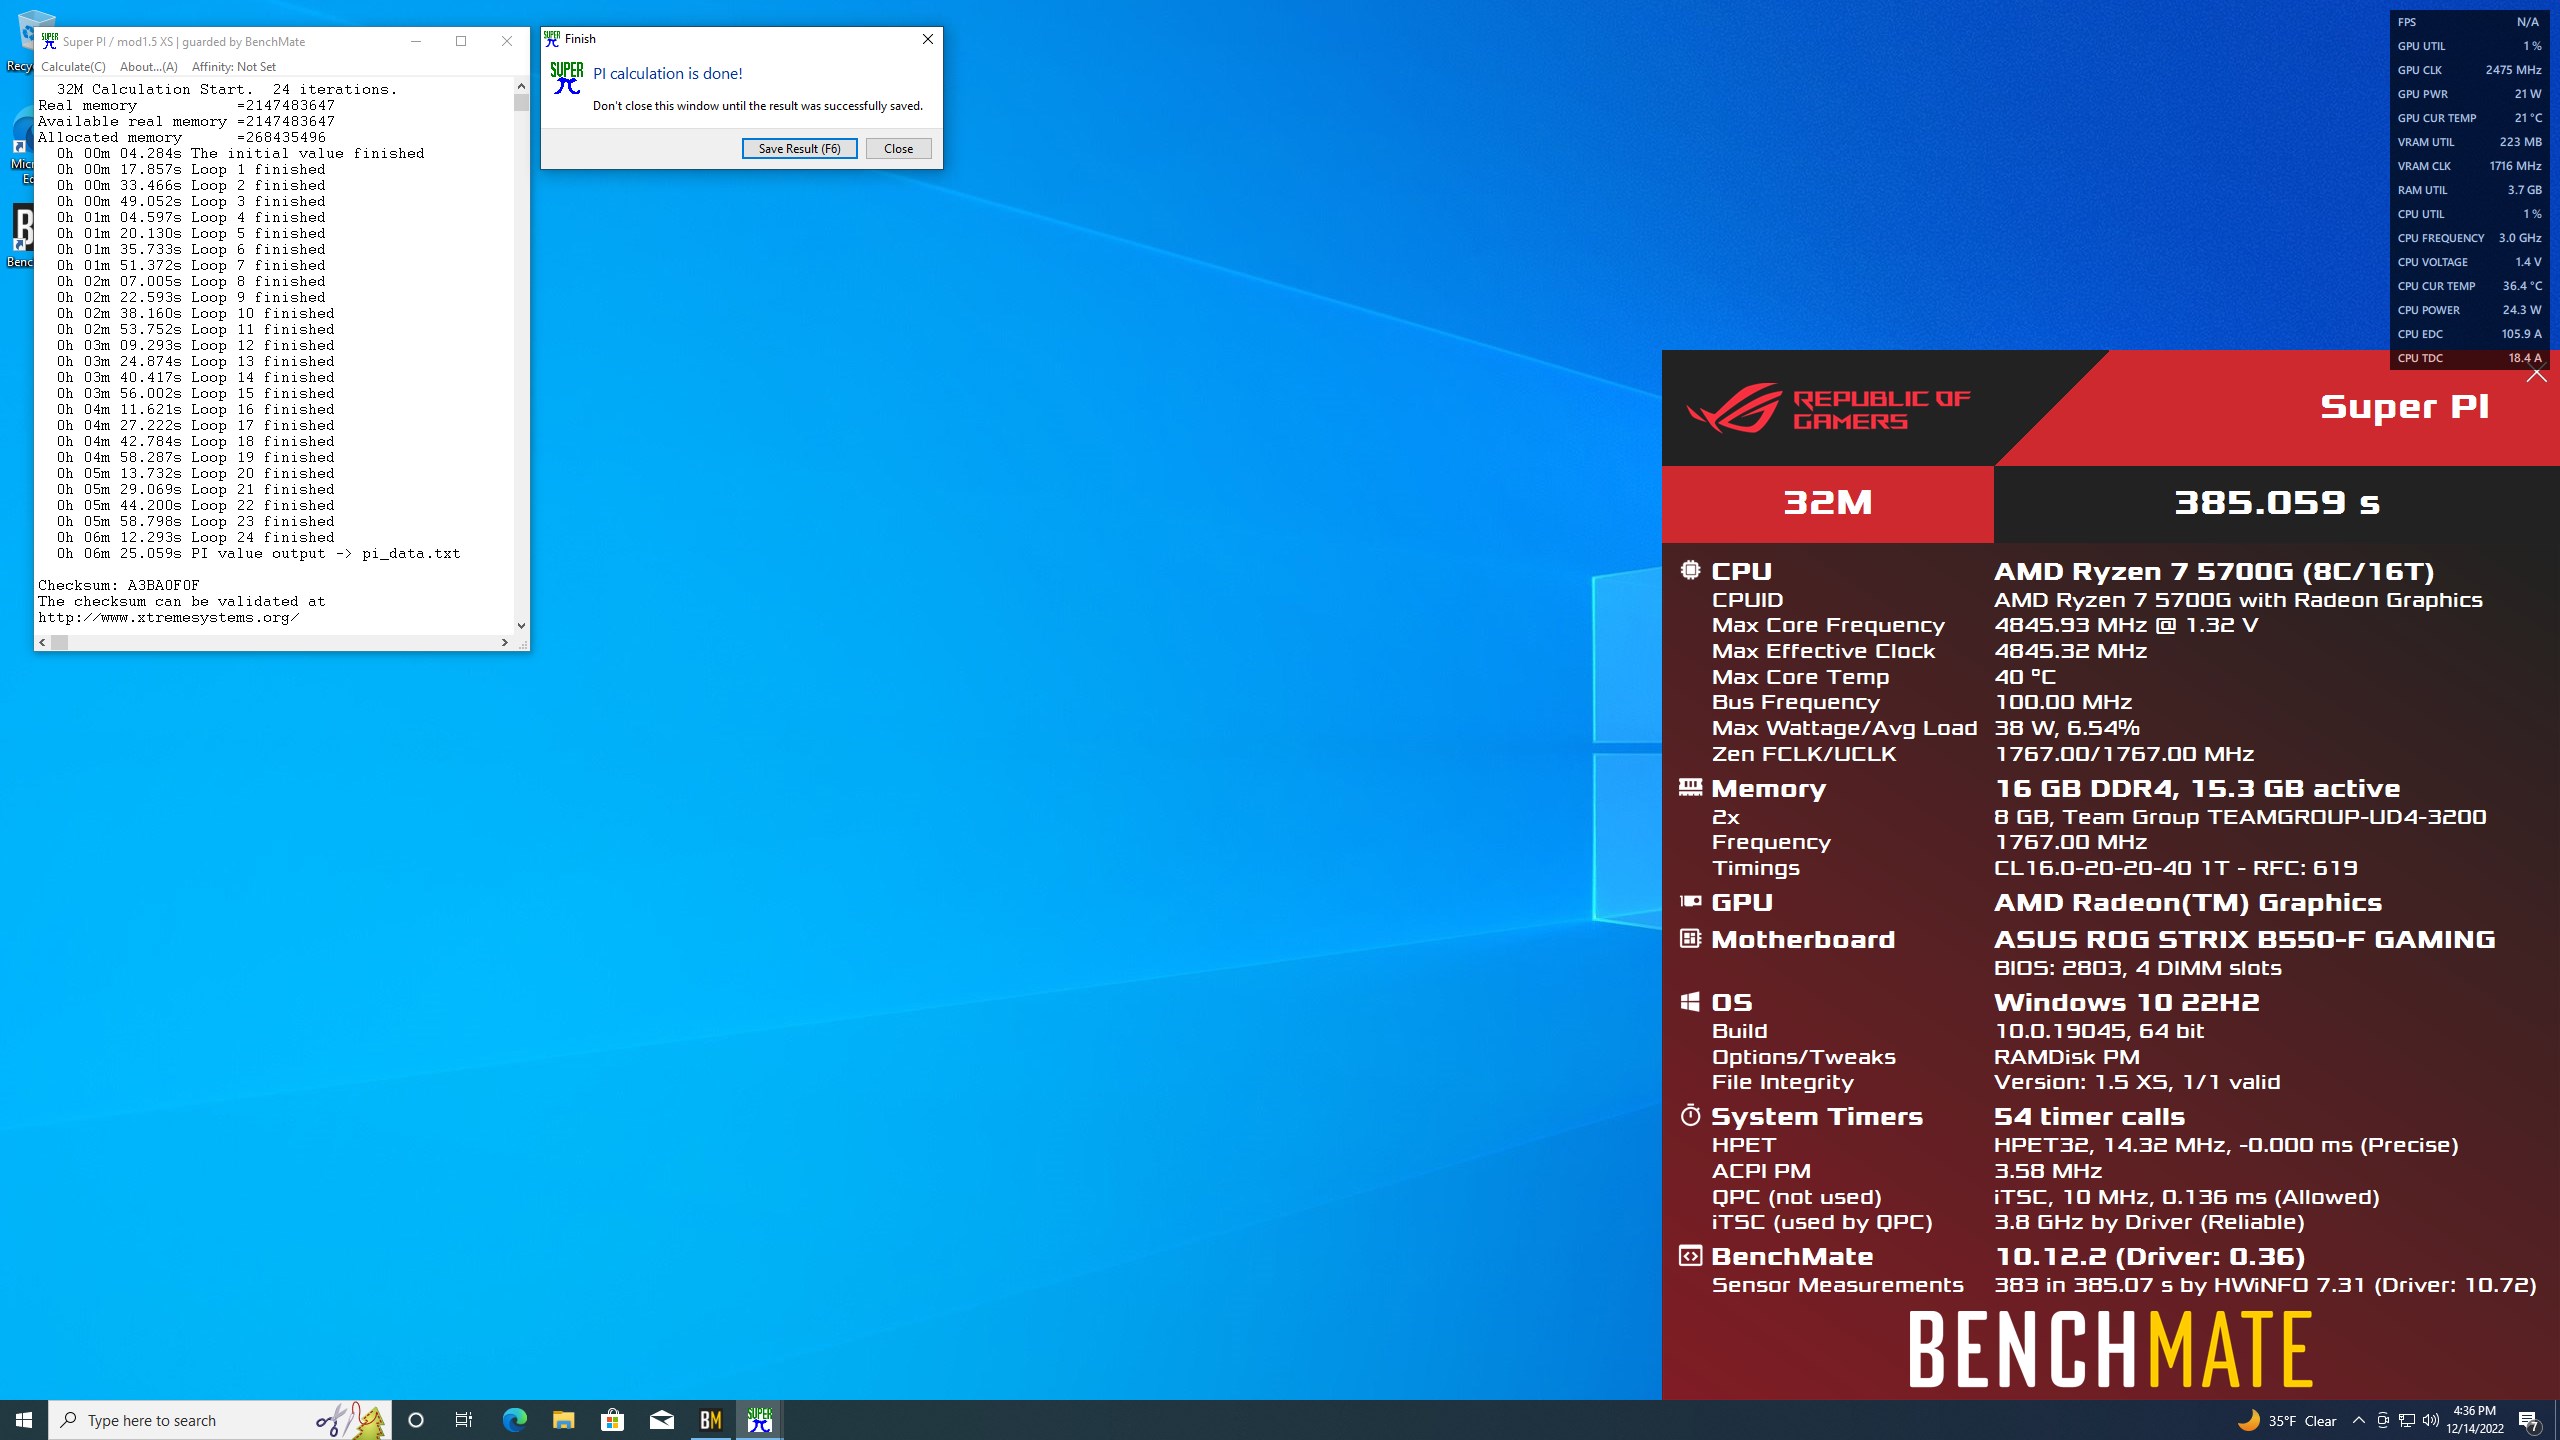Image resolution: width=2560 pixels, height=1440 pixels.
Task: Click the Type here to search box
Action: click(220, 1420)
